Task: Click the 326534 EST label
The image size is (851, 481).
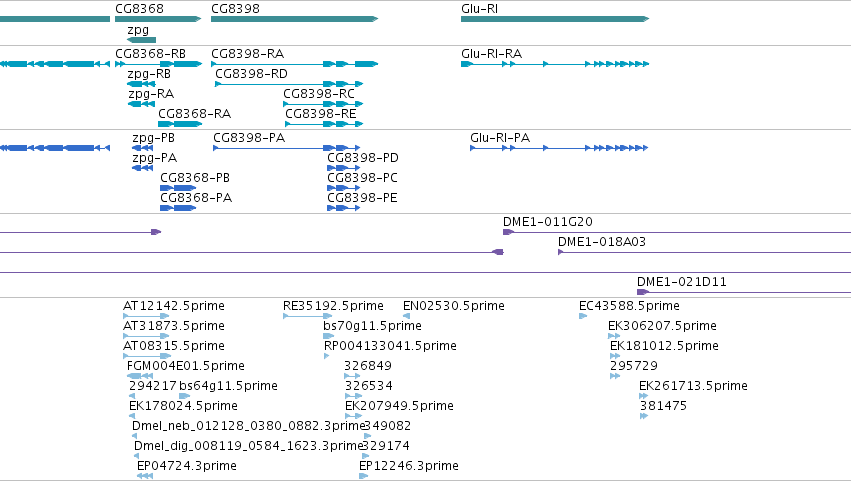Action: click(x=369, y=386)
